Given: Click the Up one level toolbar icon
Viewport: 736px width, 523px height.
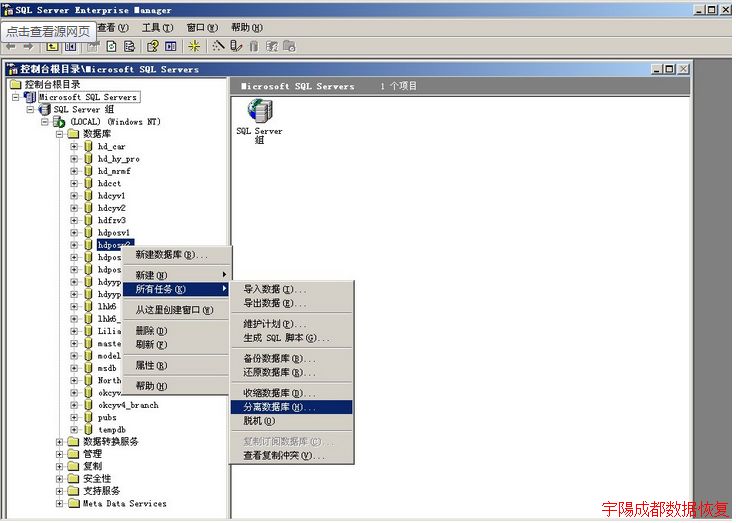Looking at the screenshot, I should [52, 46].
